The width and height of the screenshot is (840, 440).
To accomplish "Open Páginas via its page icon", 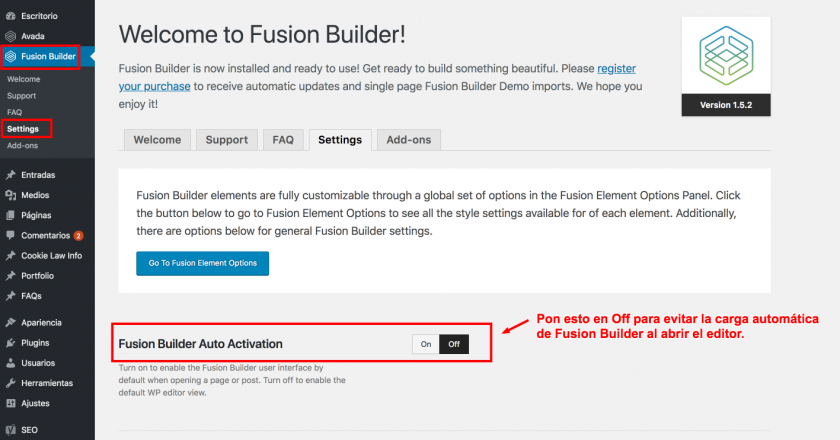I will point(10,215).
